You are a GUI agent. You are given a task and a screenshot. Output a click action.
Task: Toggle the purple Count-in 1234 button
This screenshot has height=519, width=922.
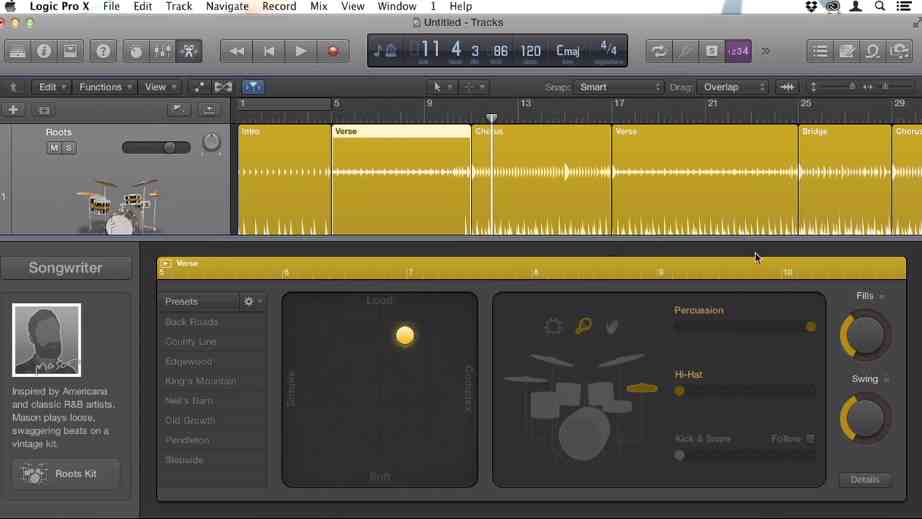click(738, 51)
